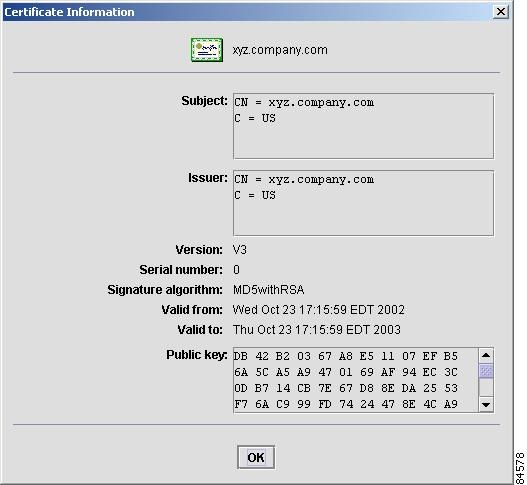Screen dimensions: 527x485
Task: Select the xyz.company.com heading text
Action: [280, 50]
